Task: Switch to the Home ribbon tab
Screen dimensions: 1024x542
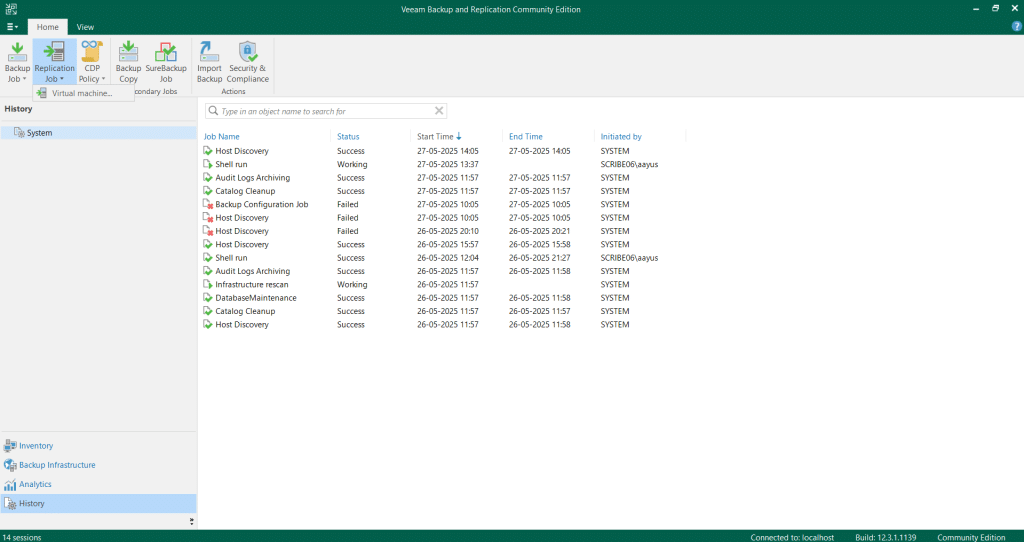Action: [47, 27]
